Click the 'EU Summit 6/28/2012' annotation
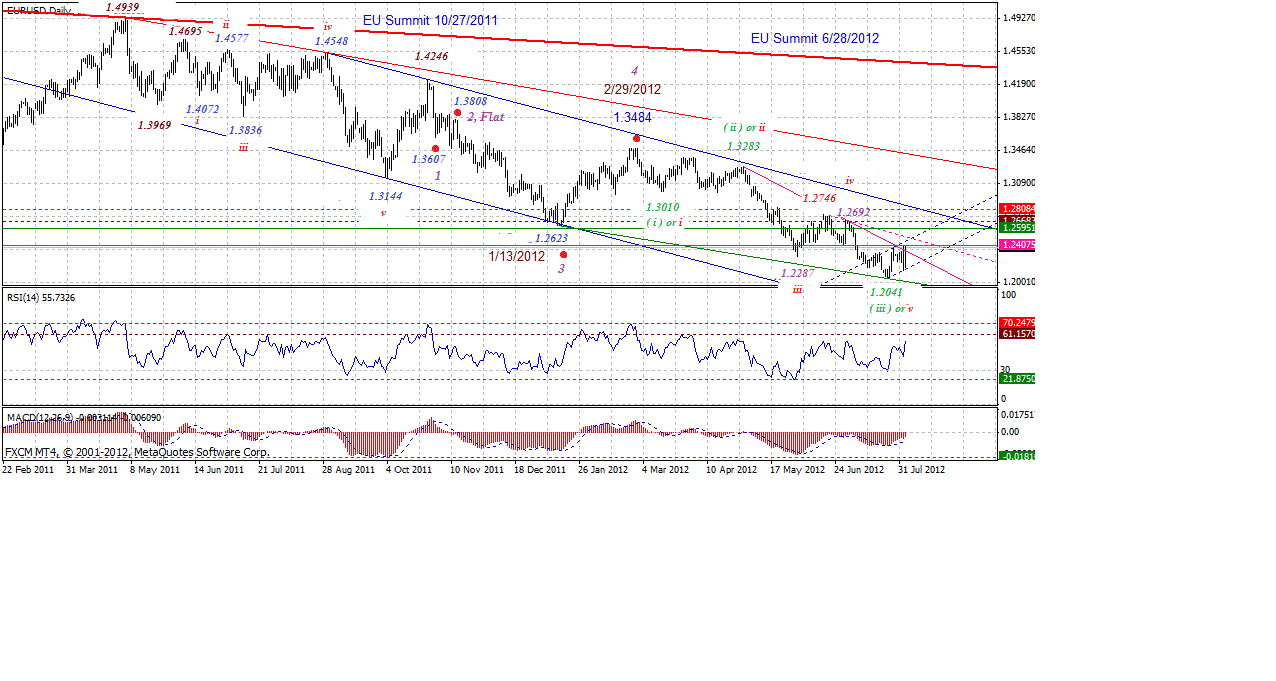1276x681 pixels. click(x=815, y=38)
